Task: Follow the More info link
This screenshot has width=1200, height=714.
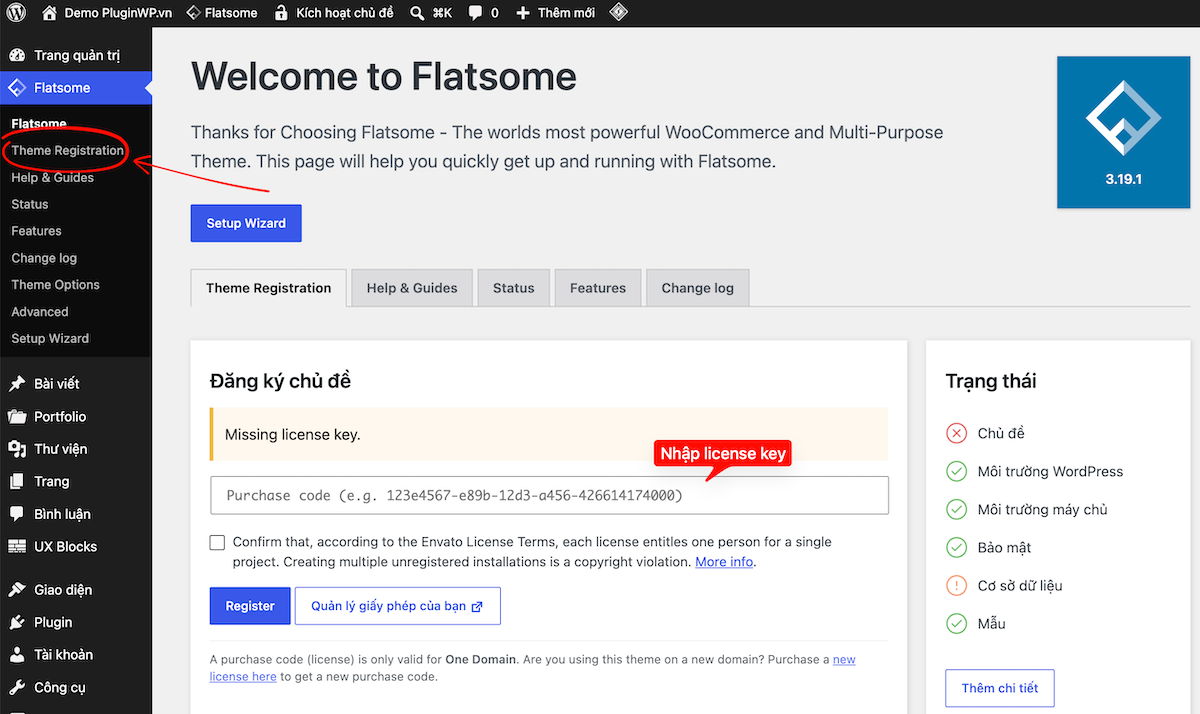Action: point(724,562)
